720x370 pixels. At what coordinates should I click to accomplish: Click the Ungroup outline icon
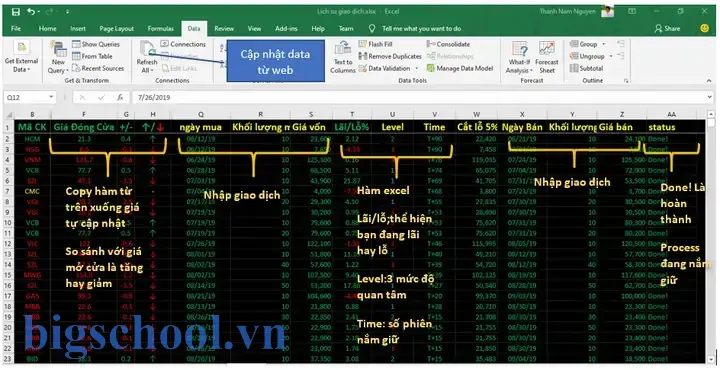coord(574,56)
